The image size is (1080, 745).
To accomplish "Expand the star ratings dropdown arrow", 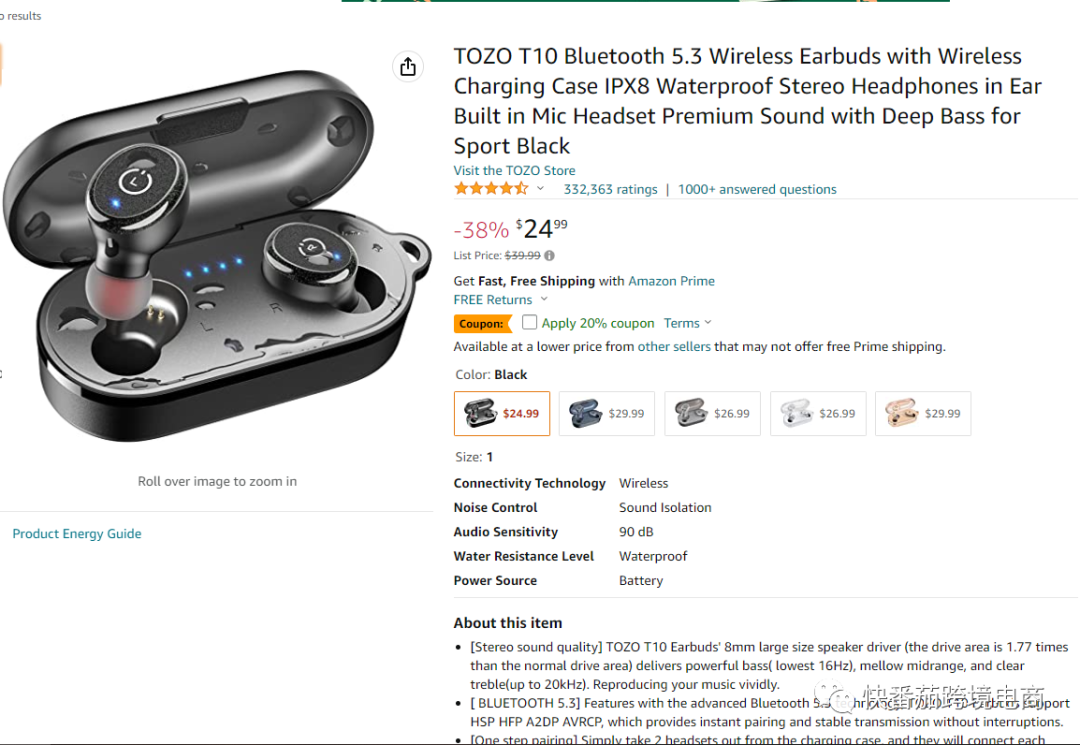I will tap(541, 189).
